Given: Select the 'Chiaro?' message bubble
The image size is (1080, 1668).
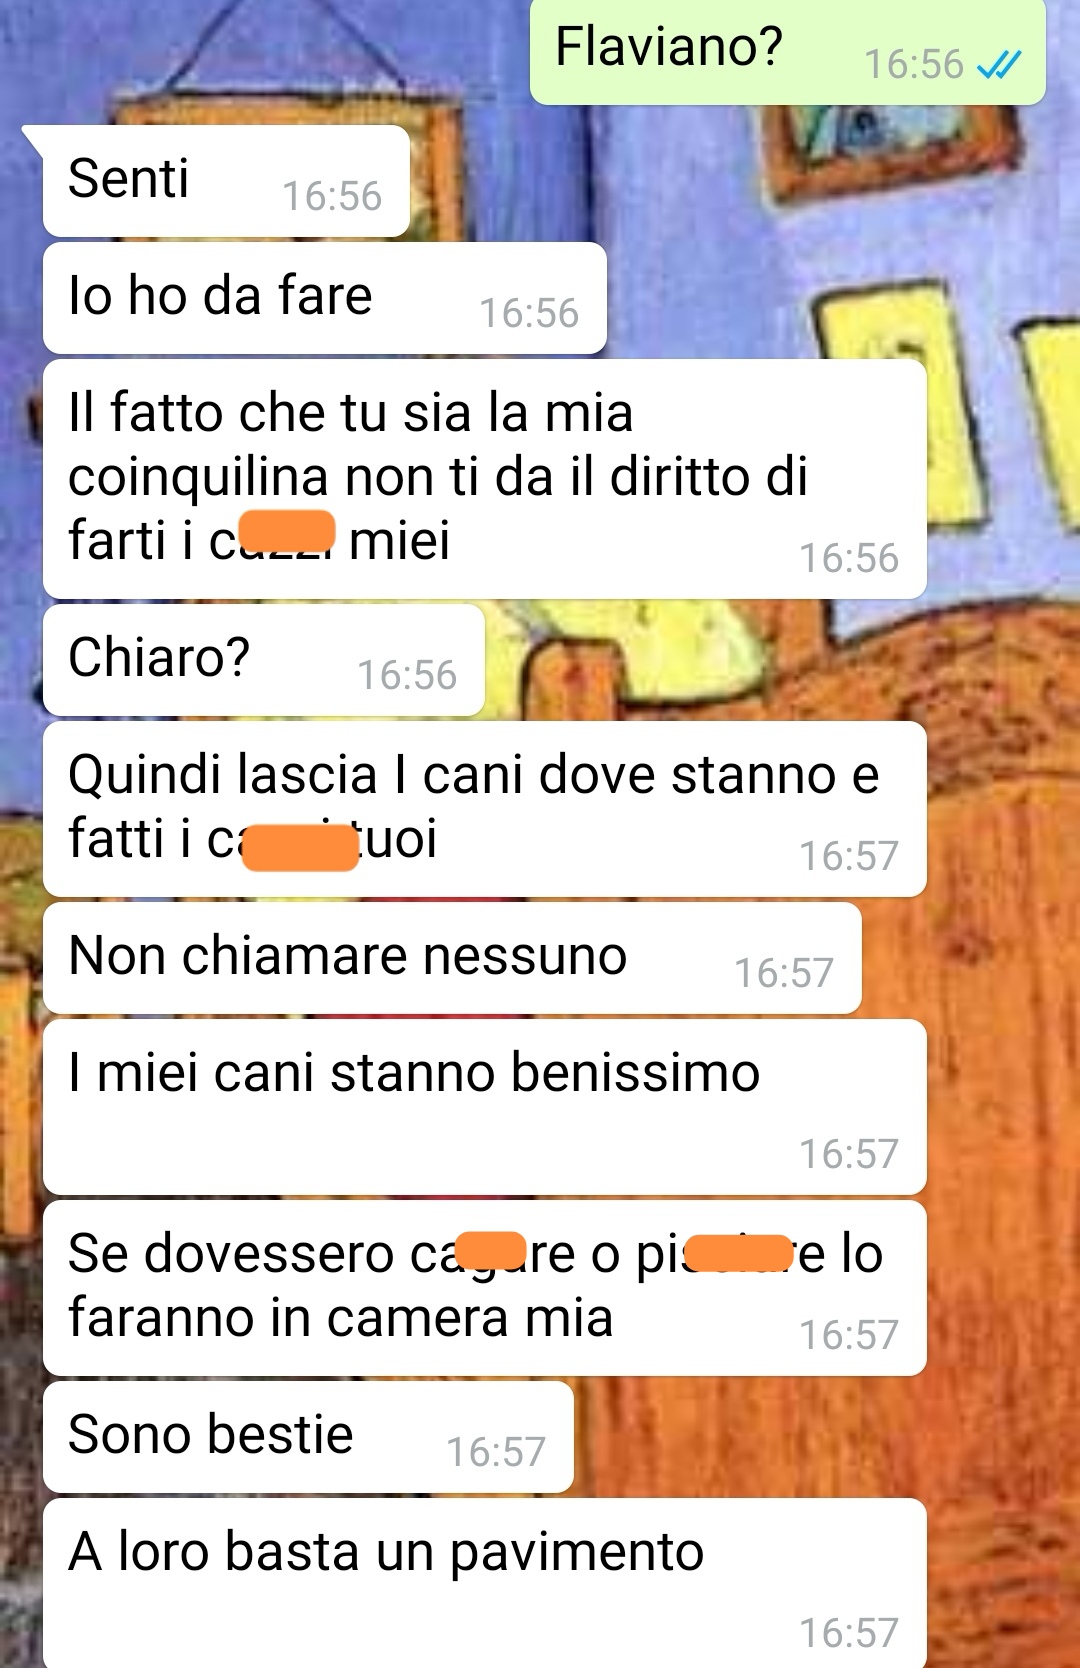Looking at the screenshot, I should click(264, 660).
